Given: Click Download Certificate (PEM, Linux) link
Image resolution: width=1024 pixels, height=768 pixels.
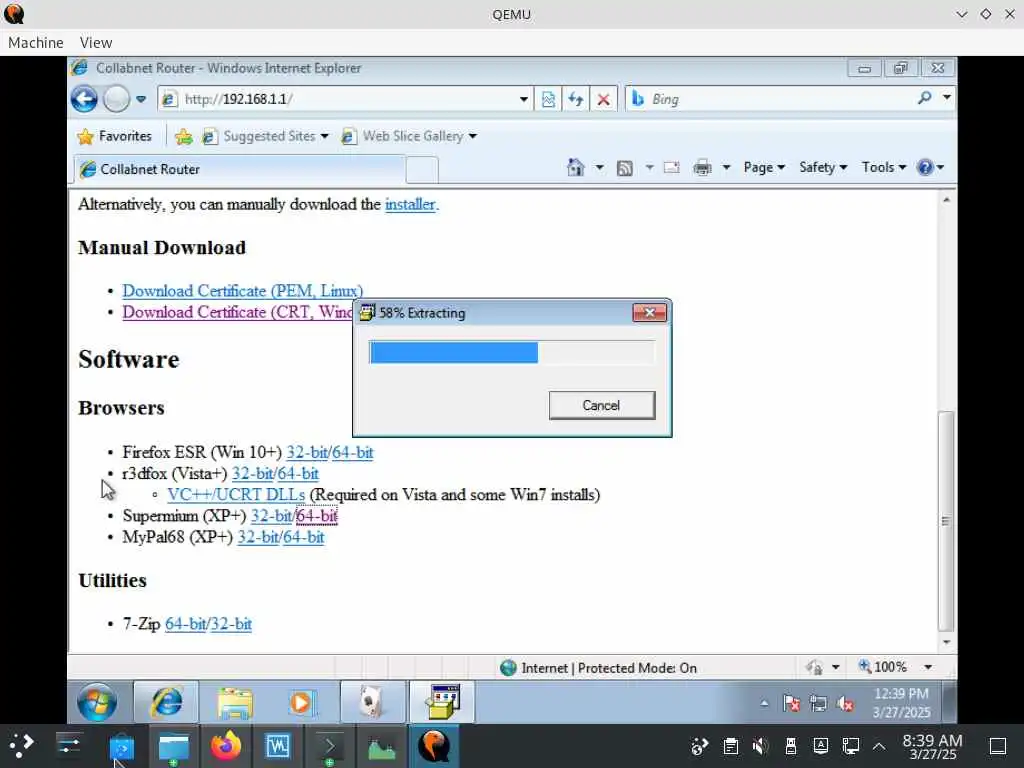Looking at the screenshot, I should coord(242,291).
